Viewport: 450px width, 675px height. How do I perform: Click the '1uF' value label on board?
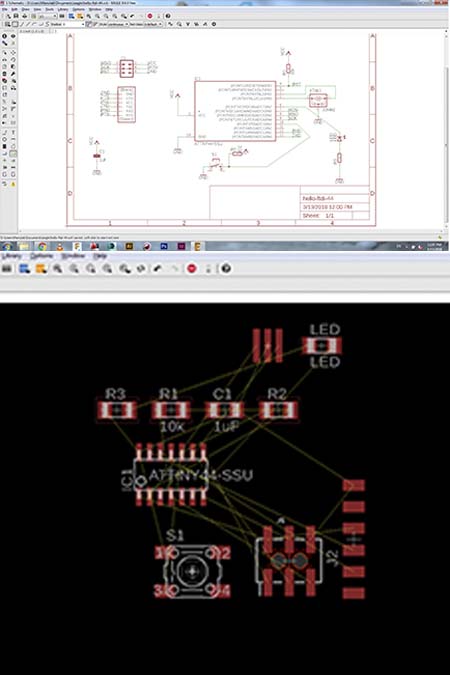(226, 427)
